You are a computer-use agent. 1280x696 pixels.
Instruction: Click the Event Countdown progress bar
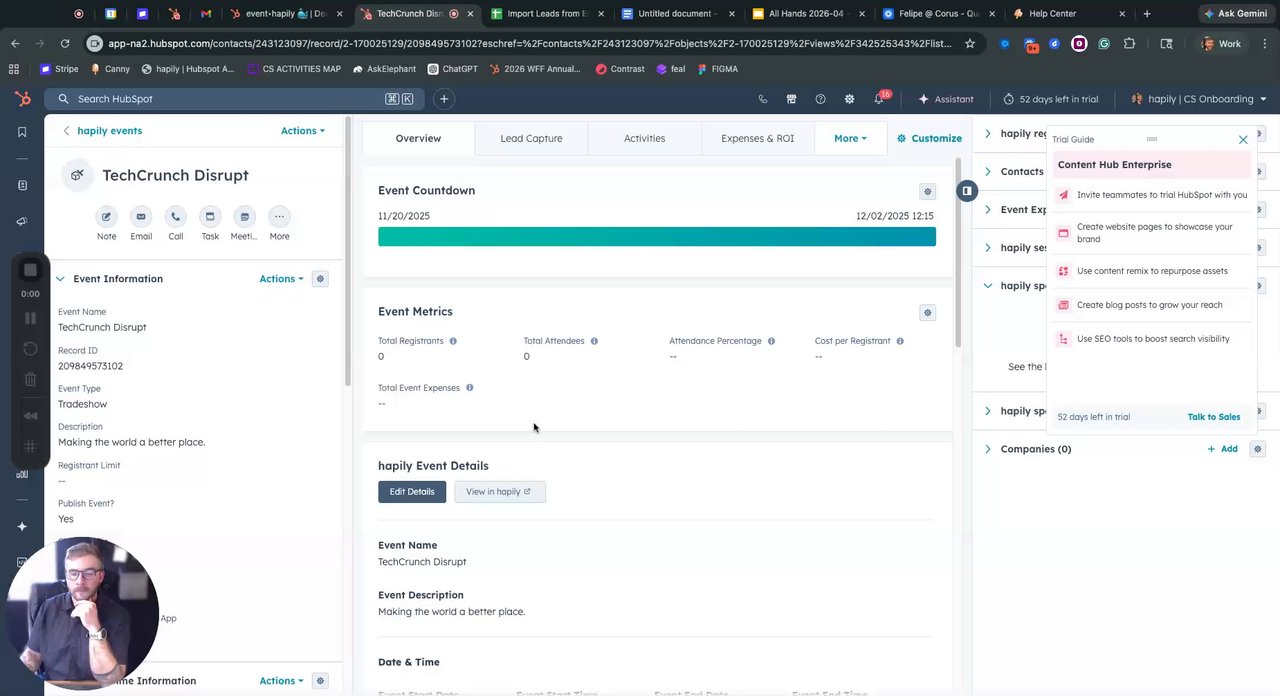(x=657, y=237)
